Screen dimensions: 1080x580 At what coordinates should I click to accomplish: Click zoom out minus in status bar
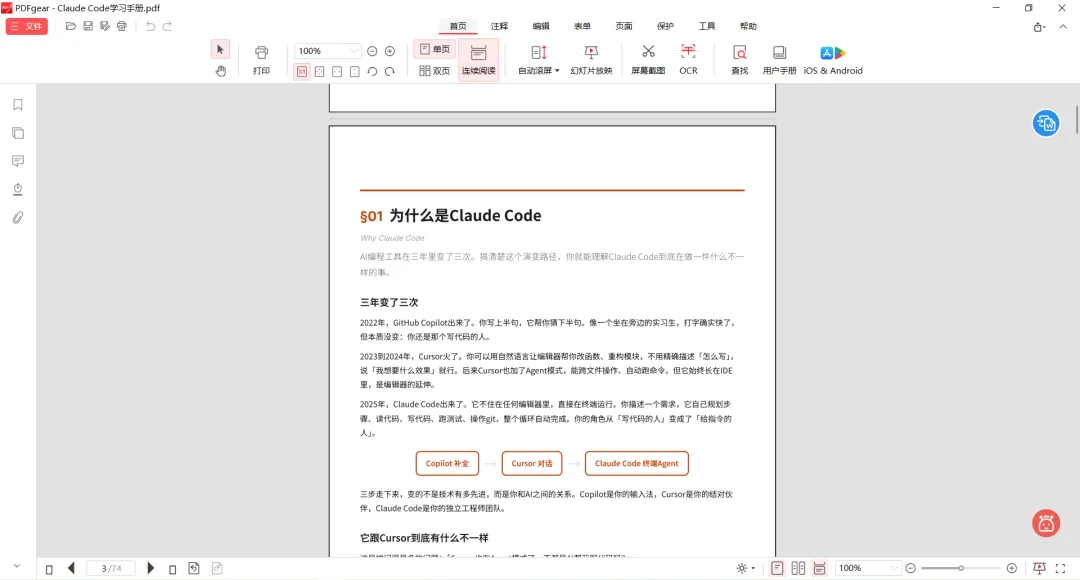[x=911, y=568]
